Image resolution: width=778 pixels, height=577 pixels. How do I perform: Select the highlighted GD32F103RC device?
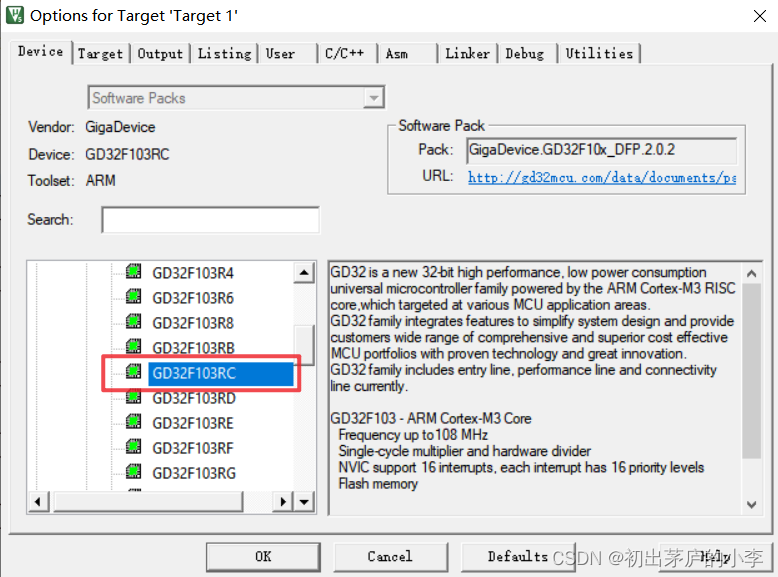pyautogui.click(x=221, y=373)
